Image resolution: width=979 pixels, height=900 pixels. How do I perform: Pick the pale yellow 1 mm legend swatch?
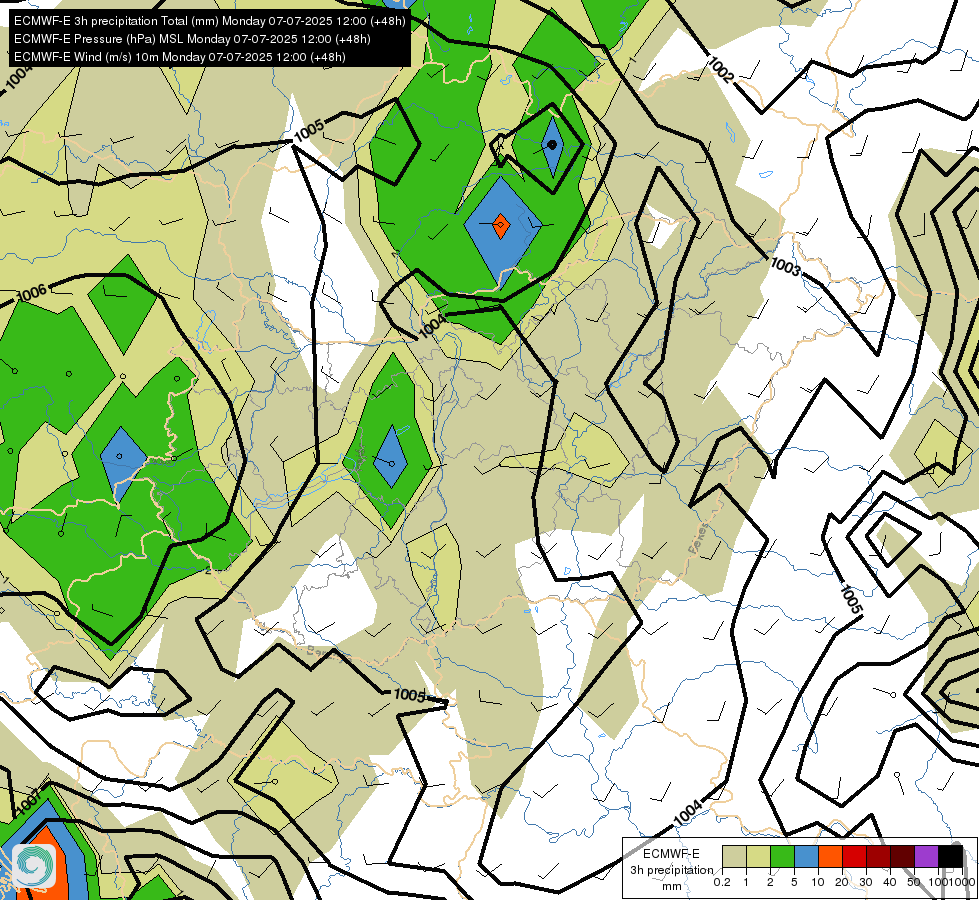(758, 856)
